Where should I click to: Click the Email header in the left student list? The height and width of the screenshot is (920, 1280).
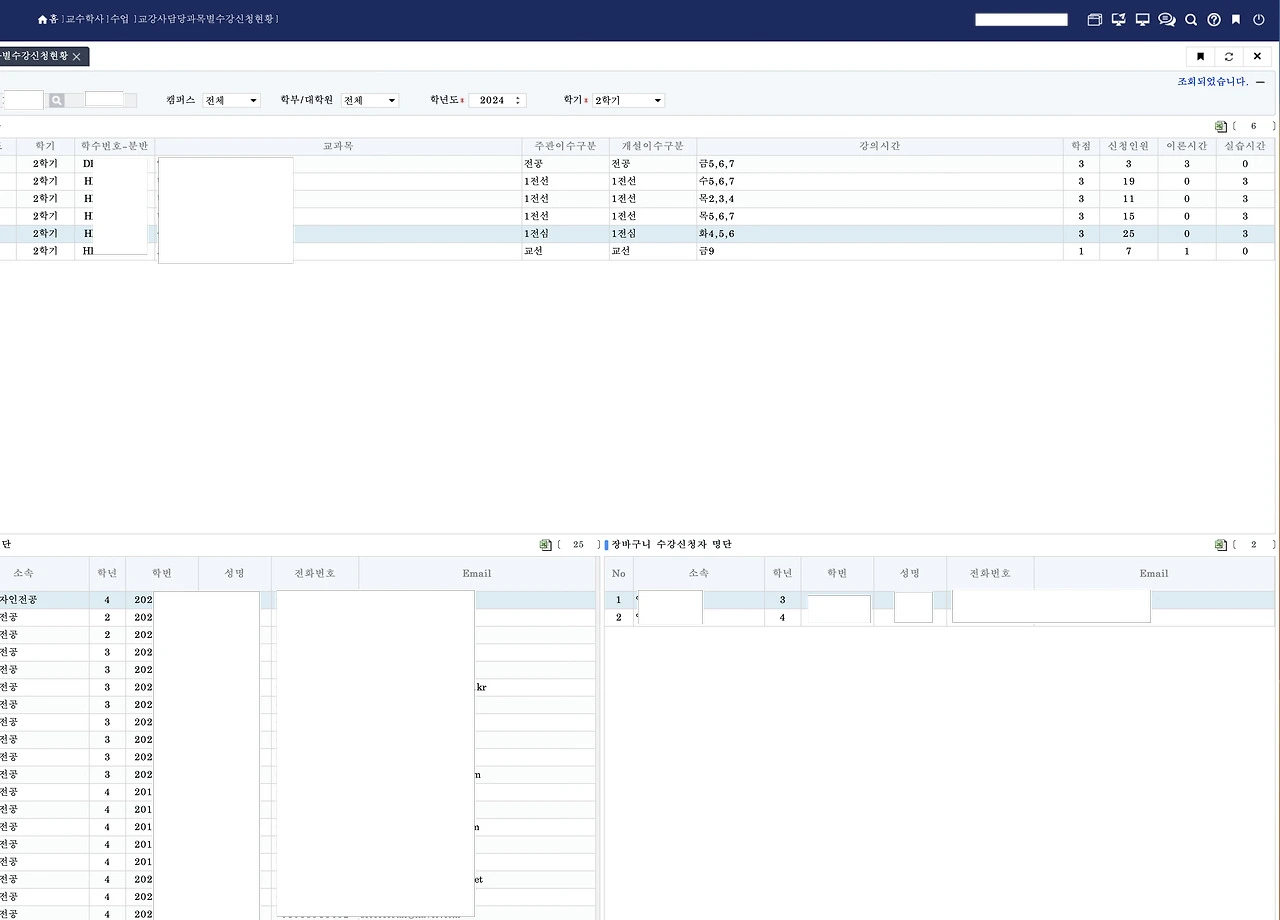click(477, 574)
